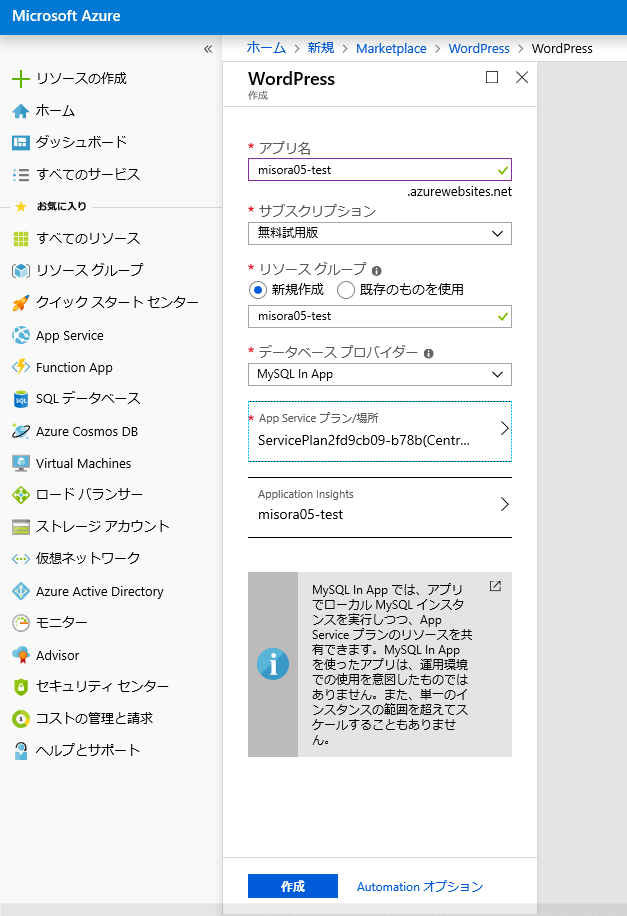Go to 新規 in breadcrumb

(321, 48)
